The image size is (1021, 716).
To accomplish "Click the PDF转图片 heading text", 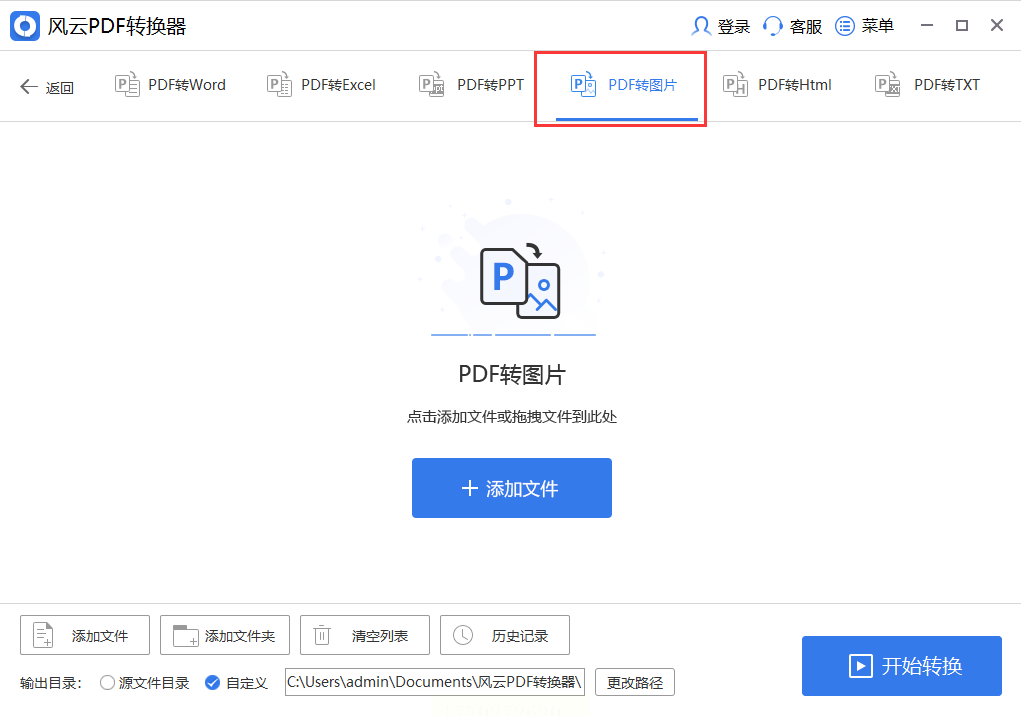I will point(512,374).
